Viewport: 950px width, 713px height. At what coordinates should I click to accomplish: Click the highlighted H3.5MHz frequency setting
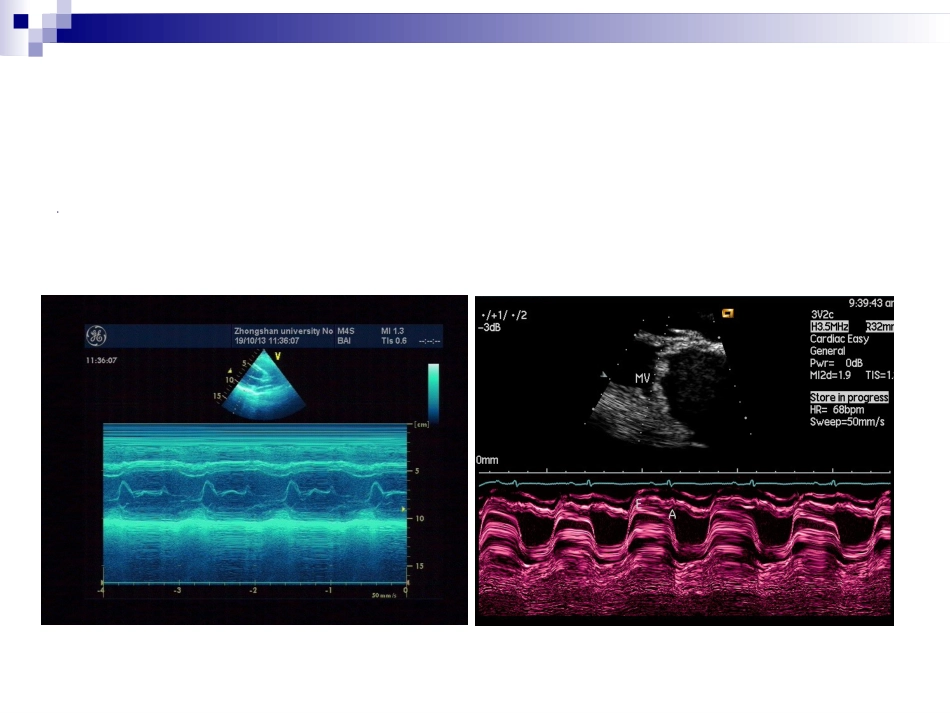point(829,327)
